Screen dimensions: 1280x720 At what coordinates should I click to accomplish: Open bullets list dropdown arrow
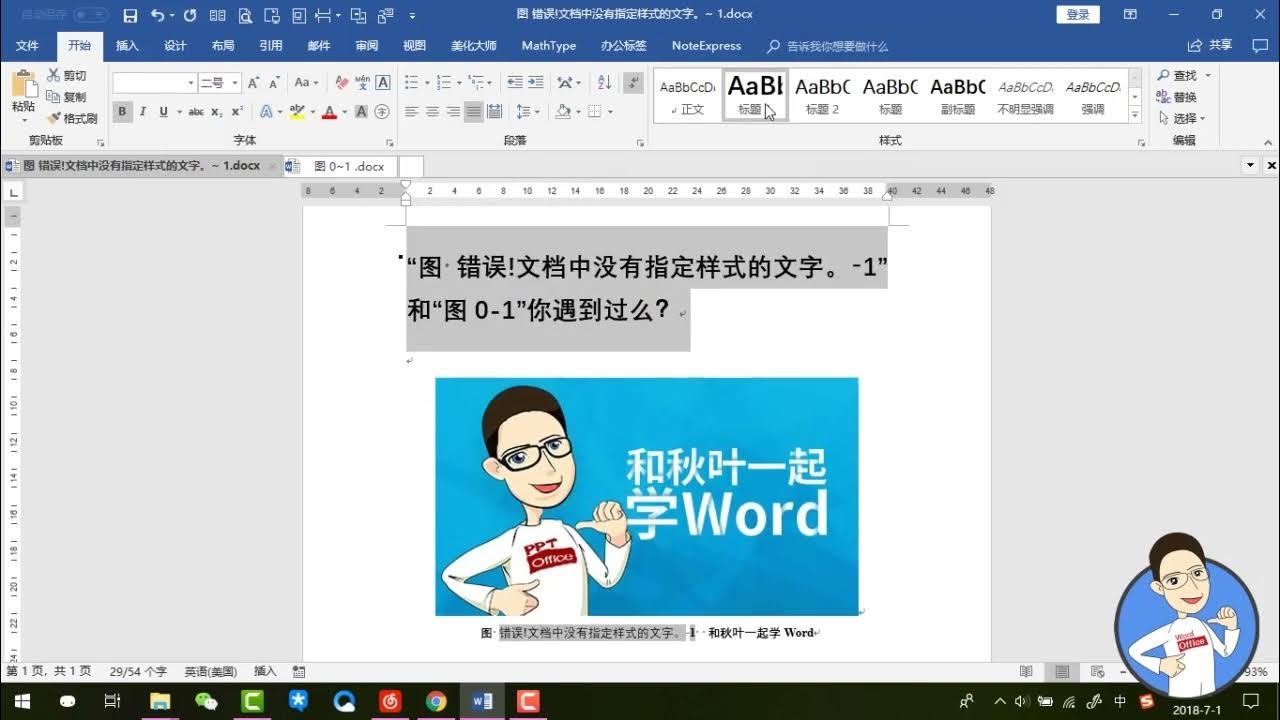pos(427,83)
